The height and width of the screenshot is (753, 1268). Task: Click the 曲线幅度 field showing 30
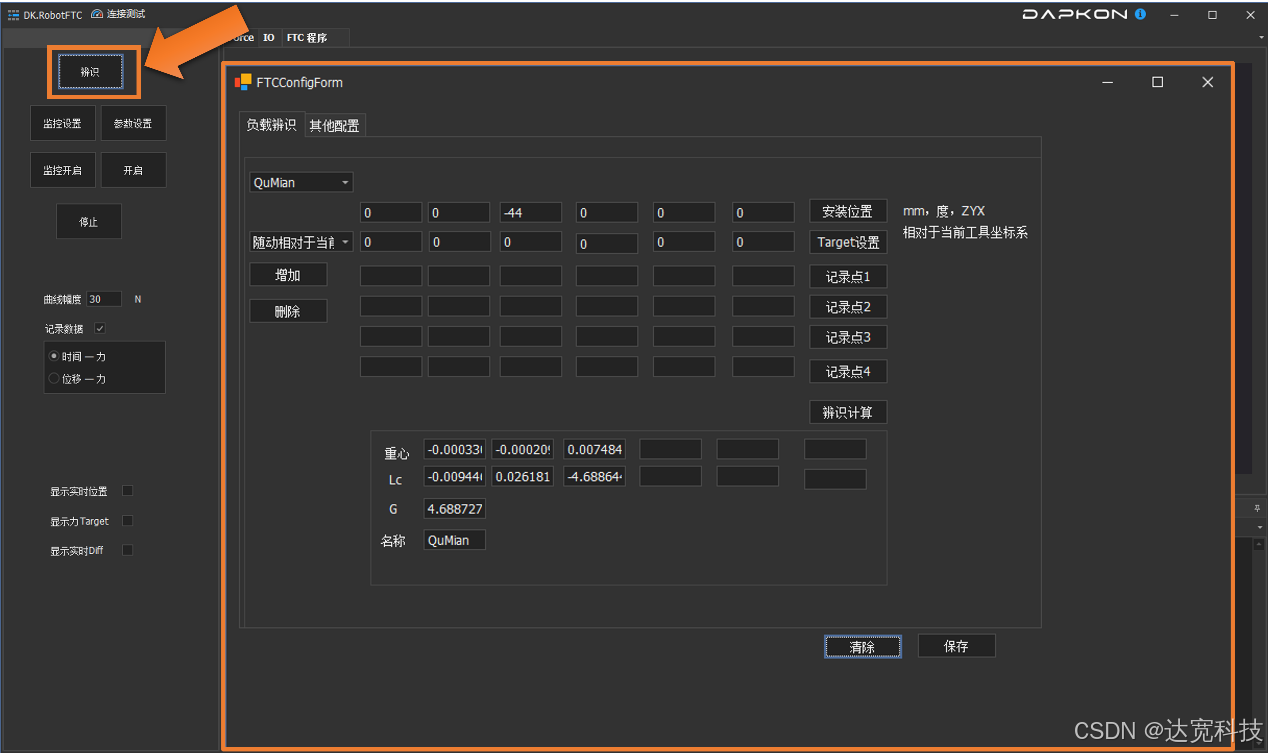[104, 299]
